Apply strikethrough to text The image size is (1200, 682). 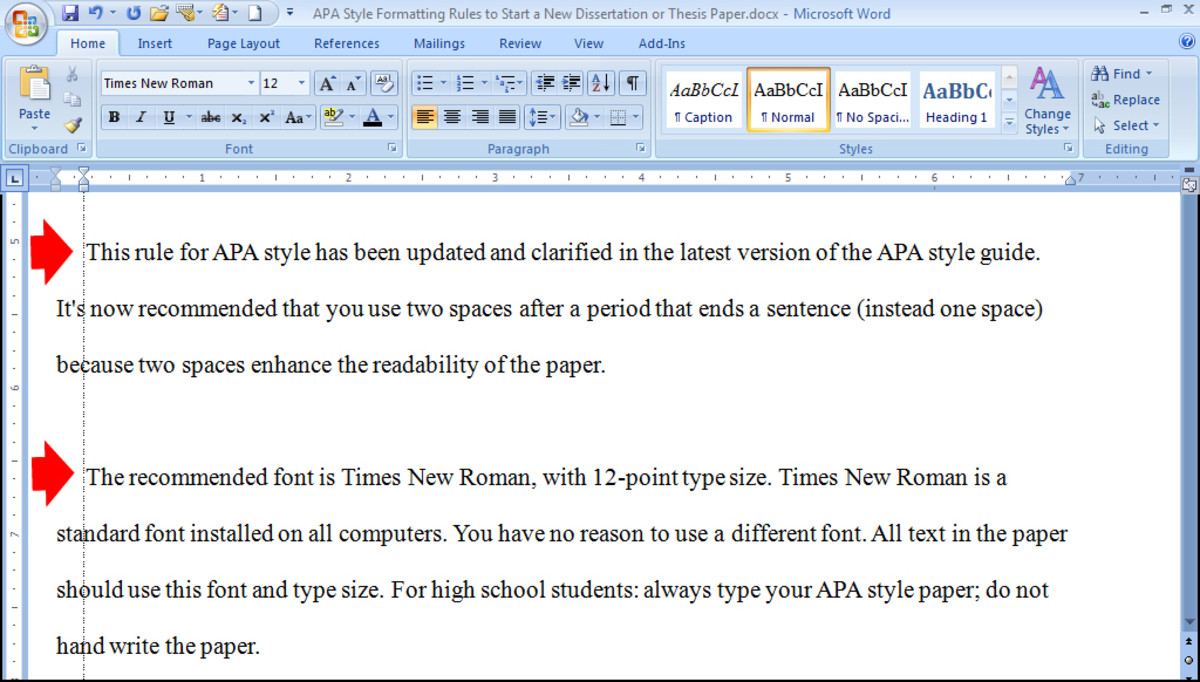pos(210,117)
